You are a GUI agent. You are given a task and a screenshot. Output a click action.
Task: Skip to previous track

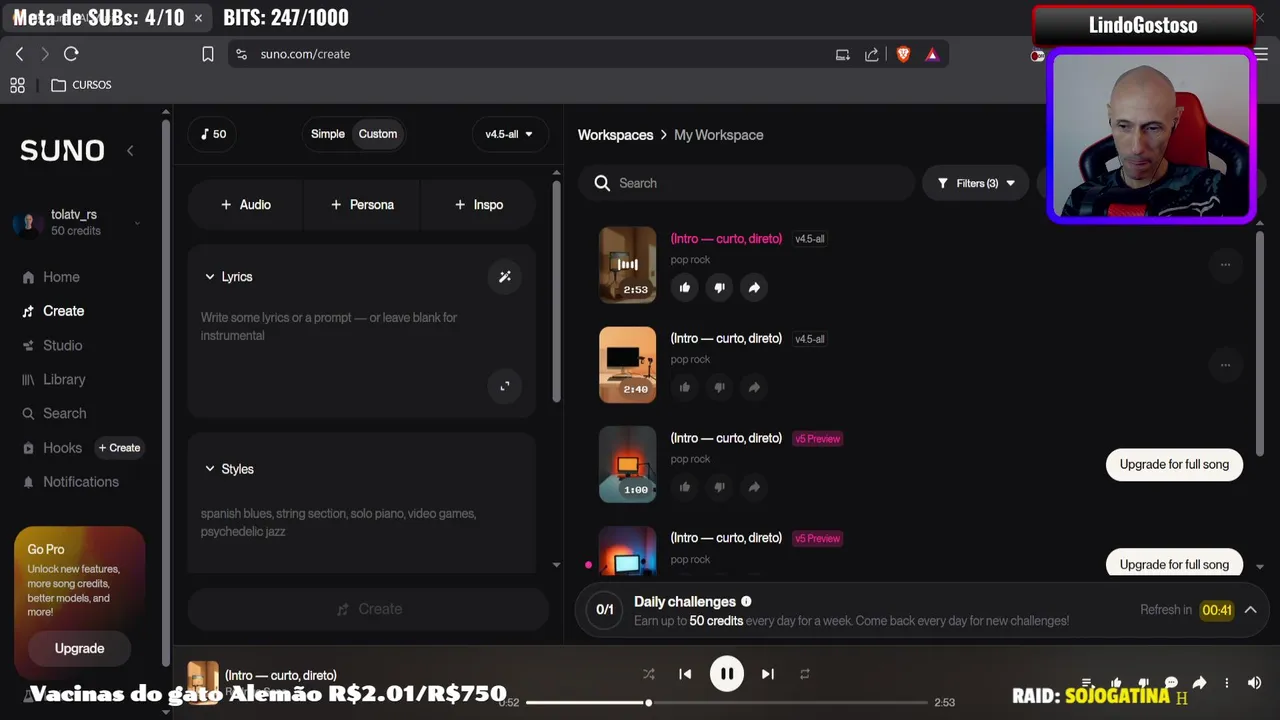tap(685, 674)
